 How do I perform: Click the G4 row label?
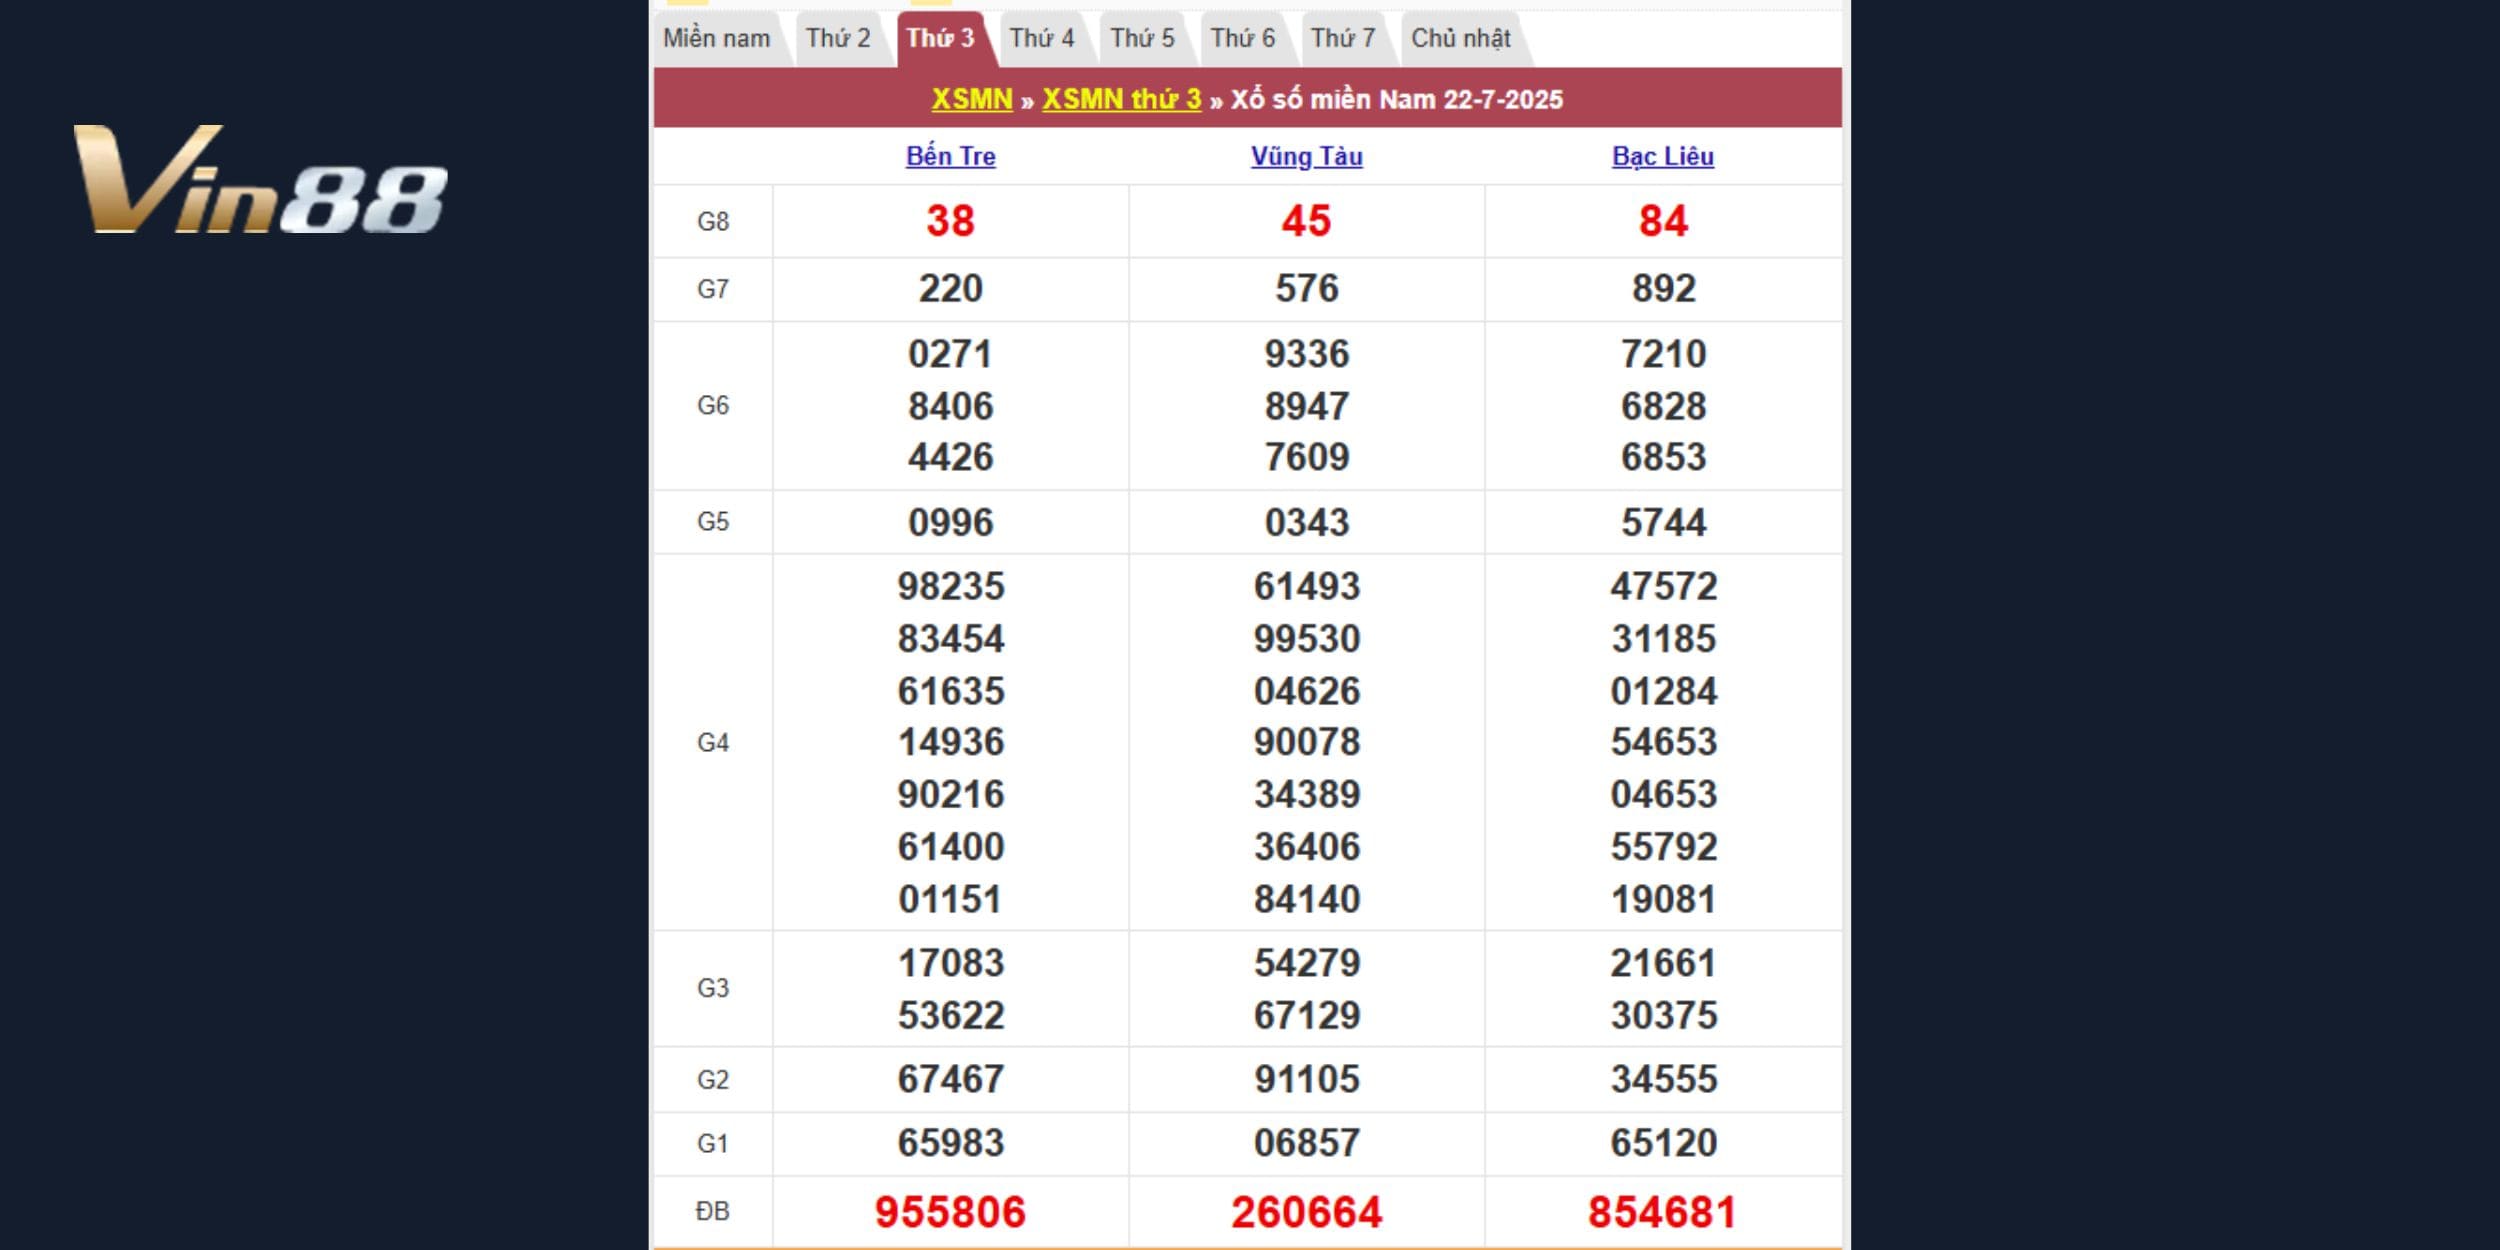coord(713,743)
